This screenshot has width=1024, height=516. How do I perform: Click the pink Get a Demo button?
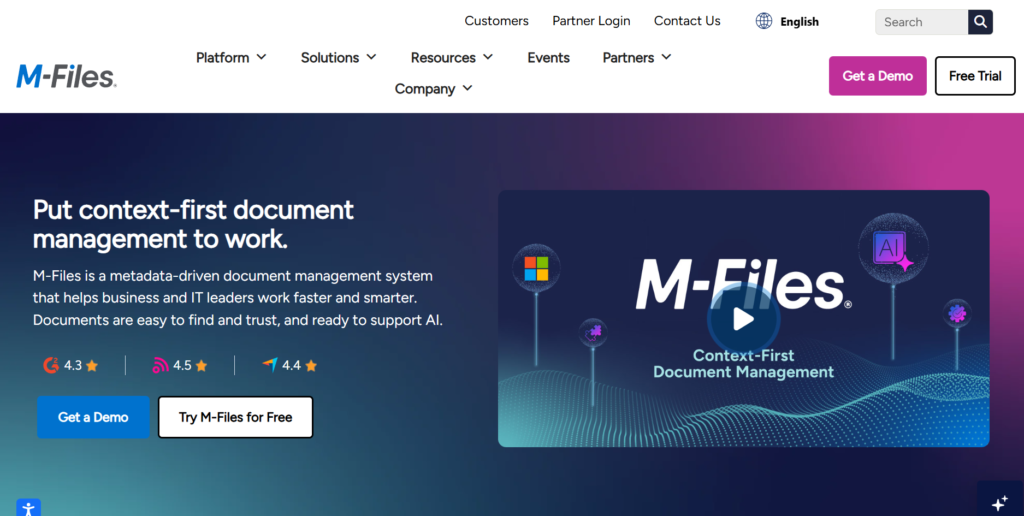(878, 76)
